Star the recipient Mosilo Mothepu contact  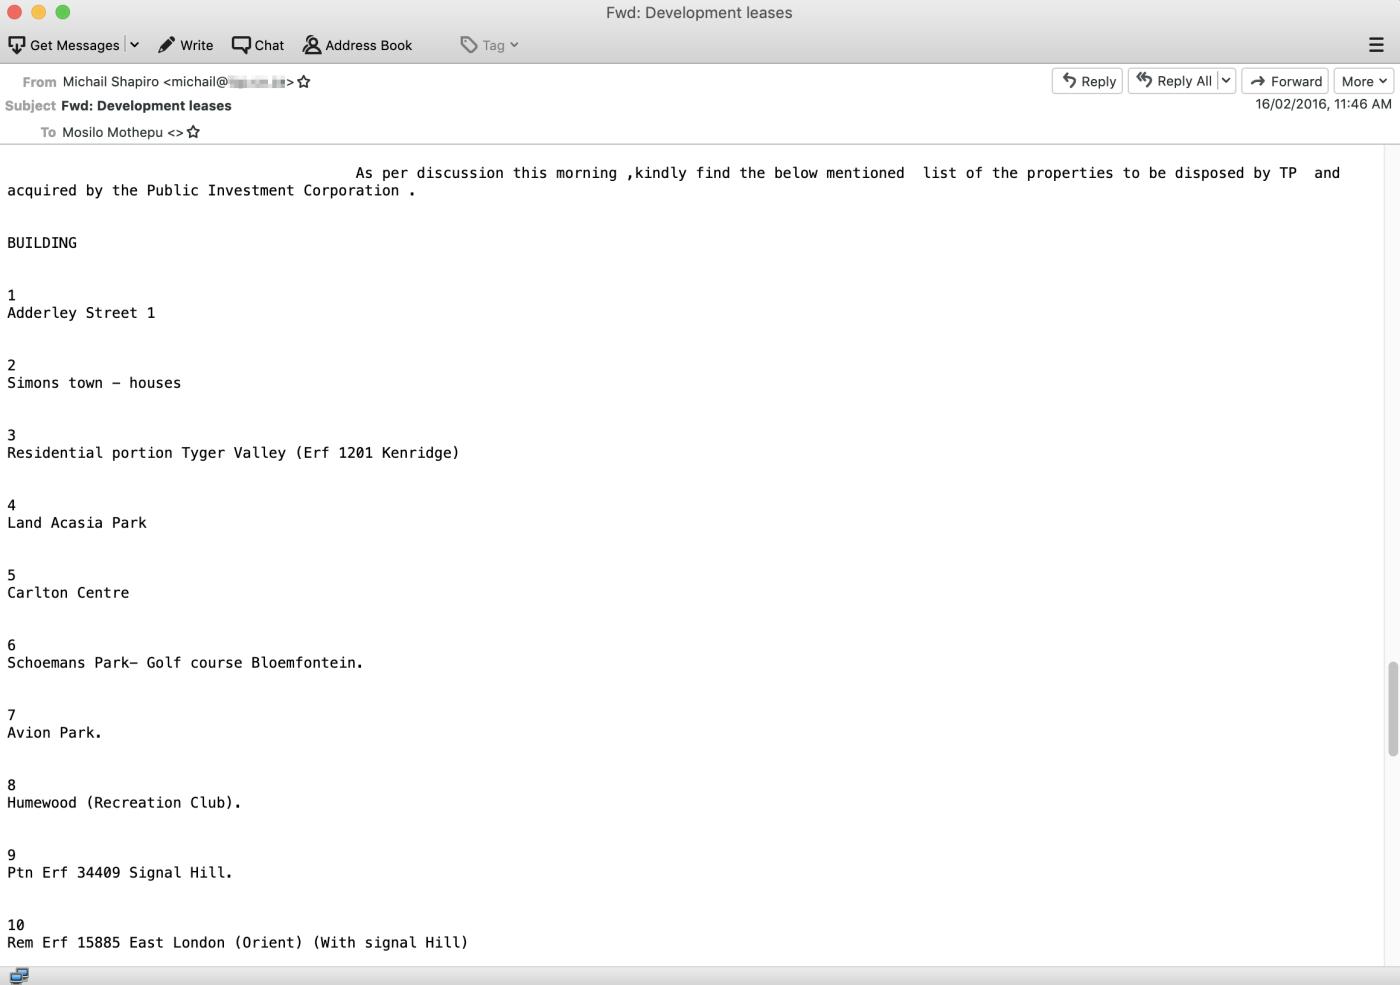[194, 132]
